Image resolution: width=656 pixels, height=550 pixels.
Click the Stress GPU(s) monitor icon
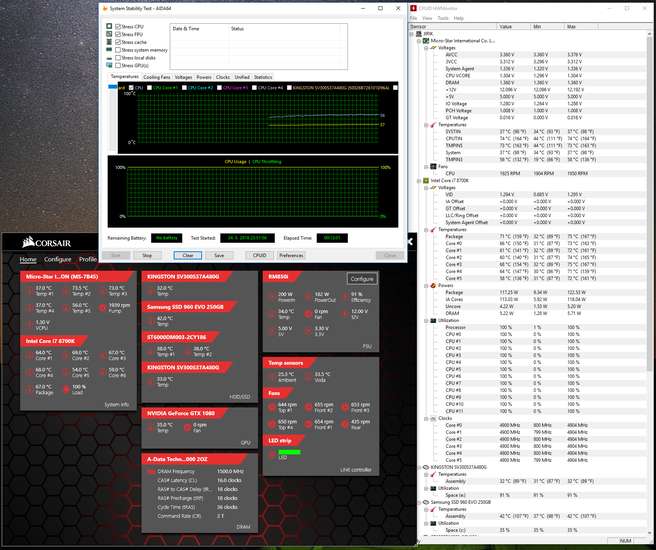[x=109, y=65]
